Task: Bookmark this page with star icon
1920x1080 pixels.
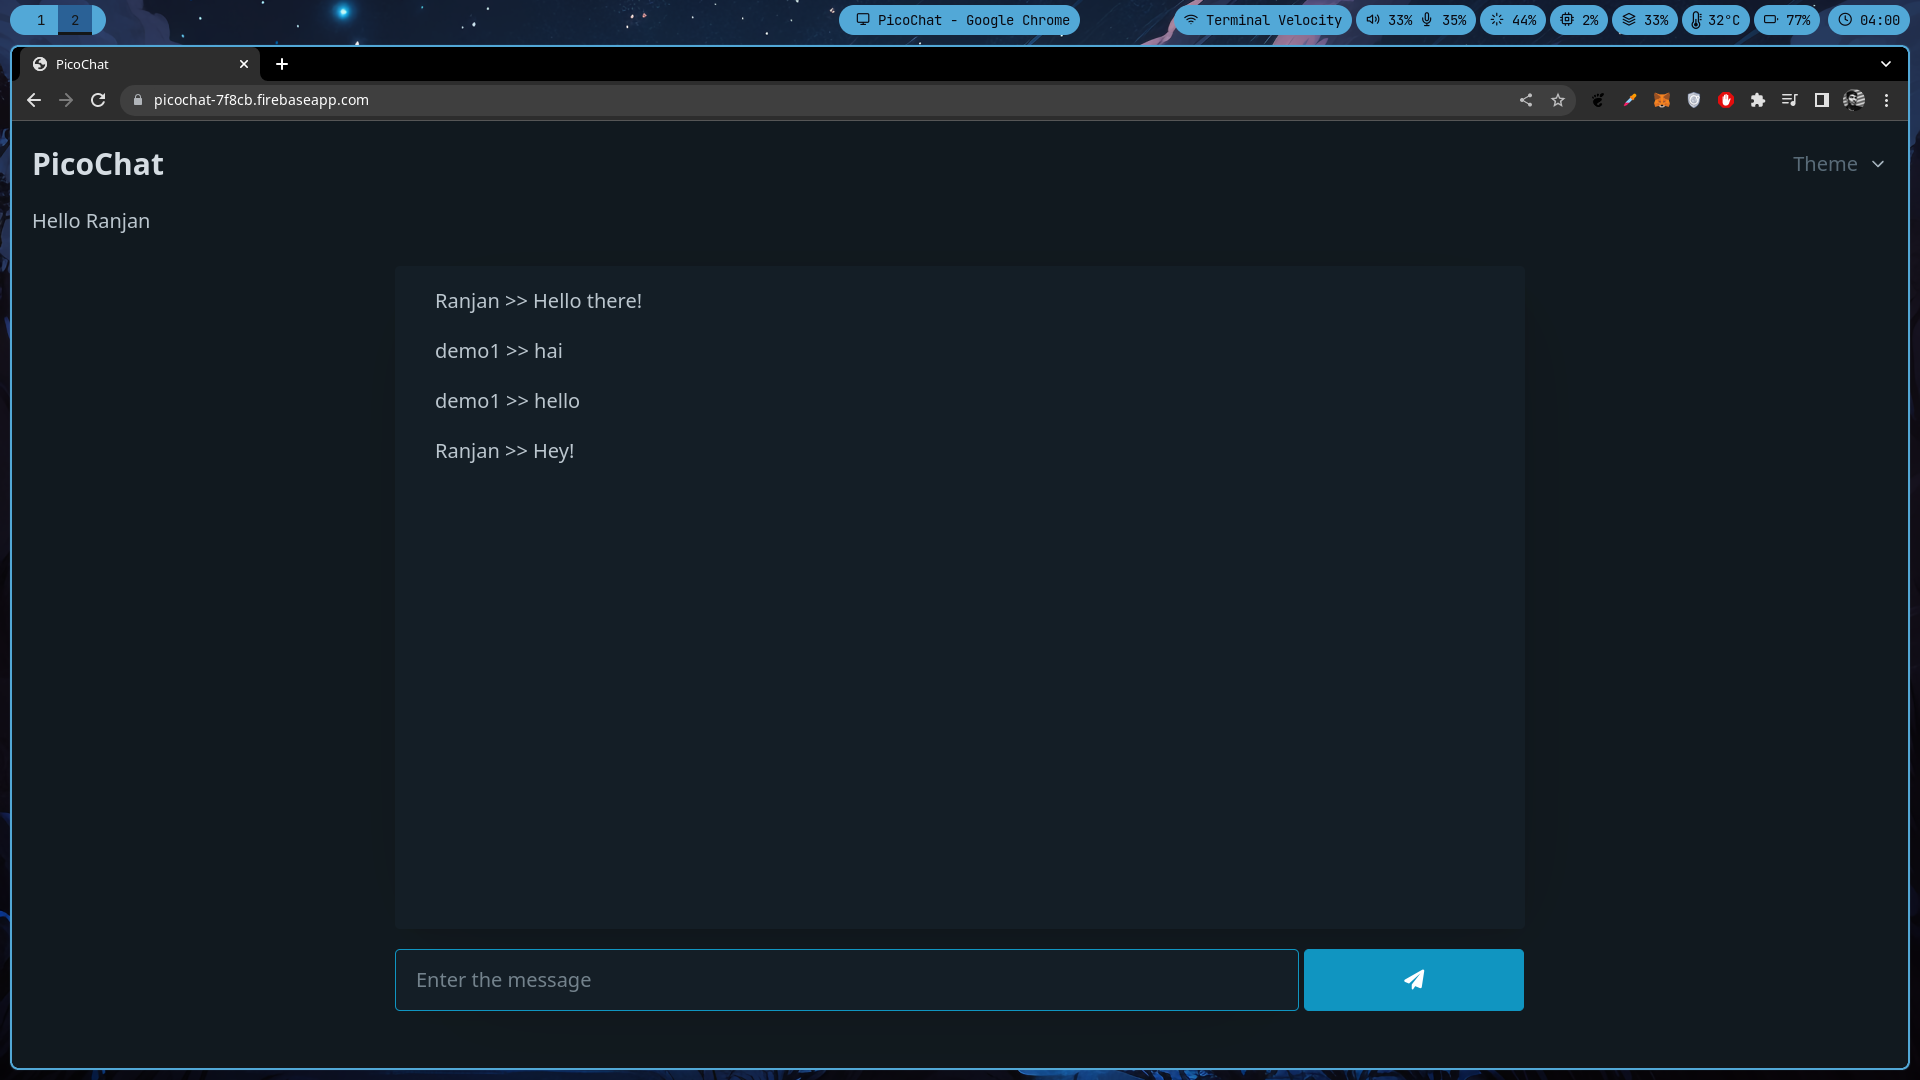Action: pos(1558,100)
